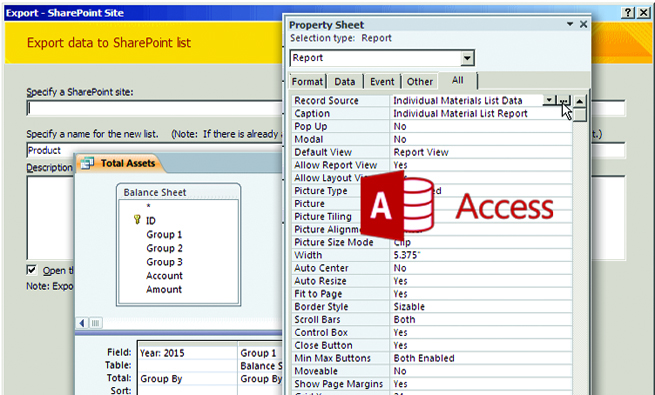Click the property sheet scrollbar thumb
The height and width of the screenshot is (395, 655).
pyautogui.click(x=579, y=114)
